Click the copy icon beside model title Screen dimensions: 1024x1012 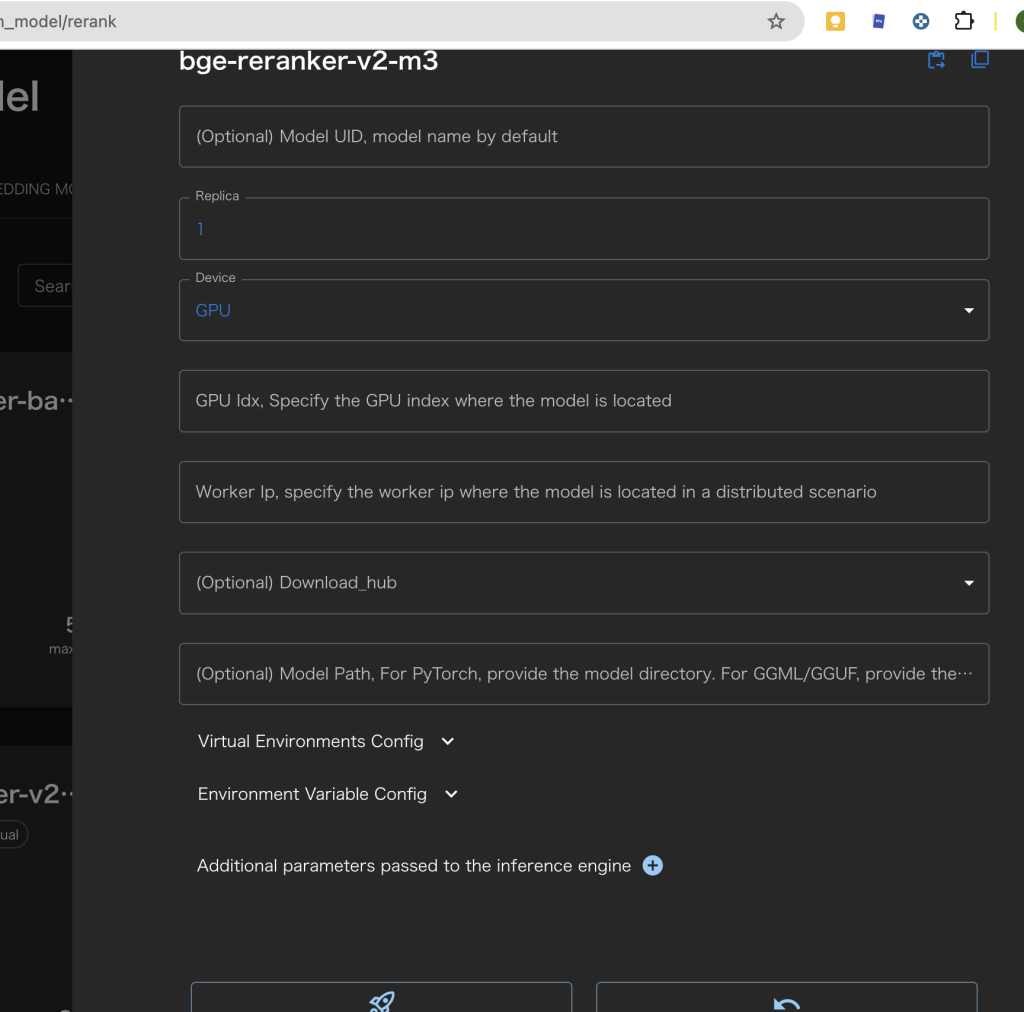pyautogui.click(x=980, y=59)
